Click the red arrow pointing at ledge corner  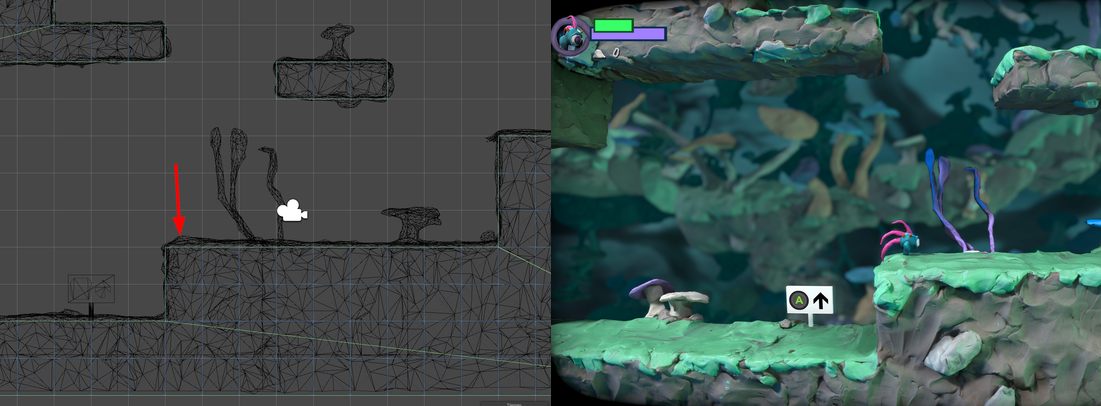coord(177,198)
